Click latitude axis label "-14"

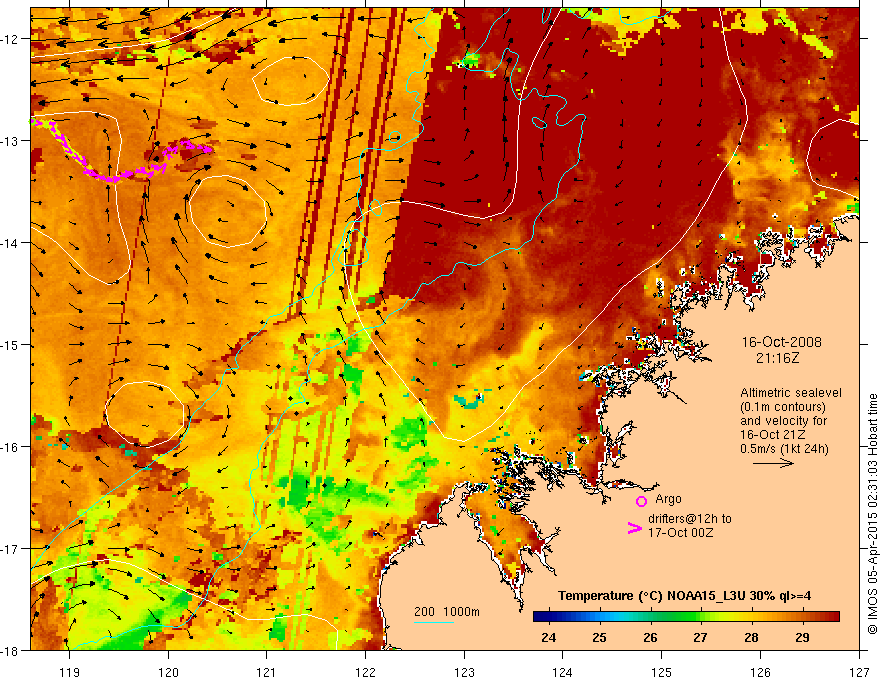point(11,243)
